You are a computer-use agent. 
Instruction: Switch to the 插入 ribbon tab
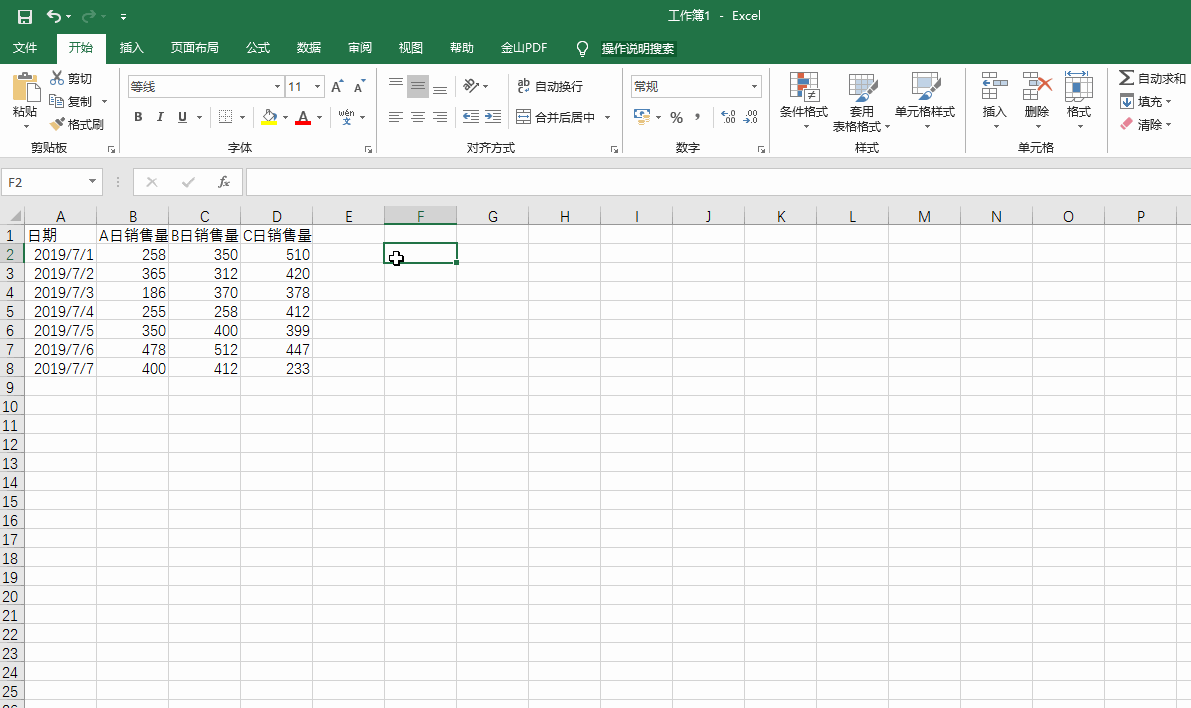pos(131,48)
